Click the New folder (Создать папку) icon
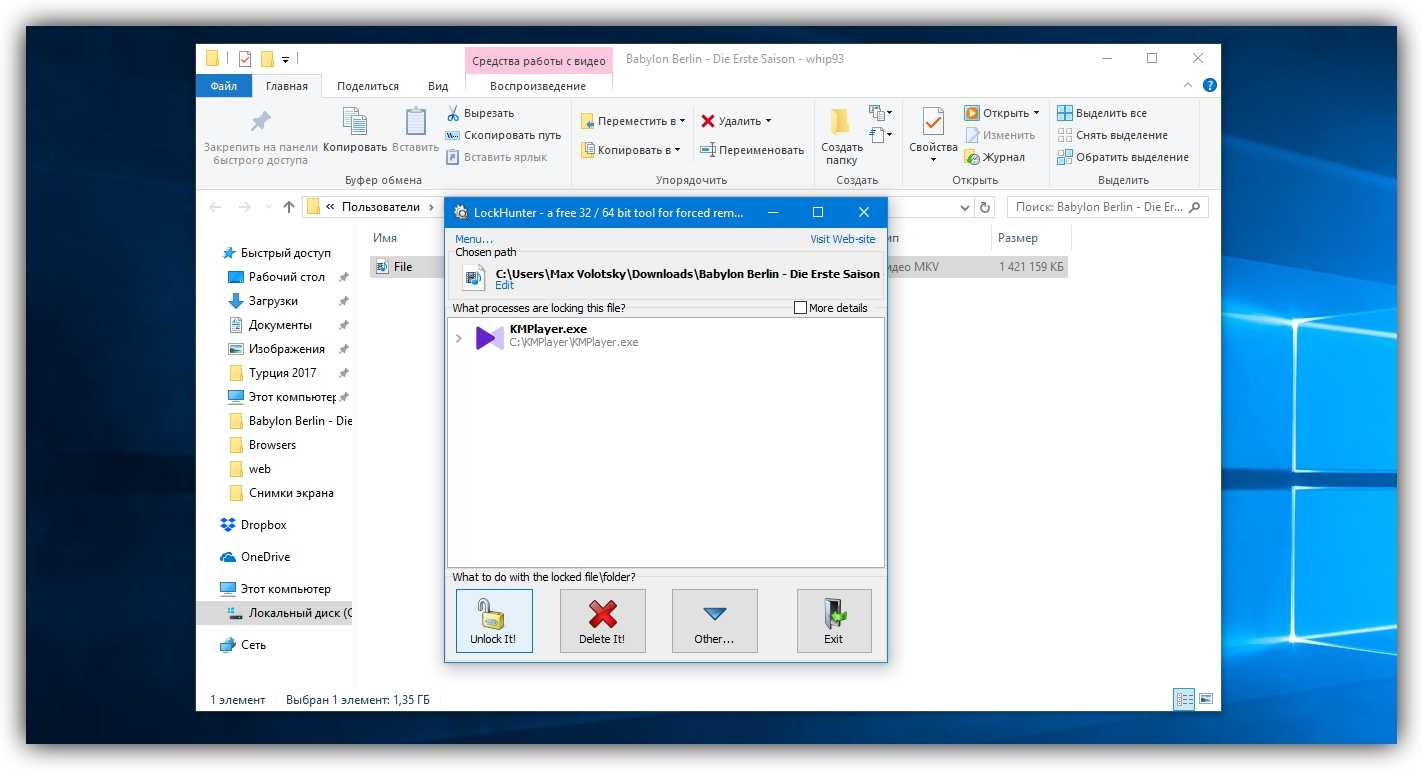This screenshot has width=1422, height=769. (x=841, y=122)
